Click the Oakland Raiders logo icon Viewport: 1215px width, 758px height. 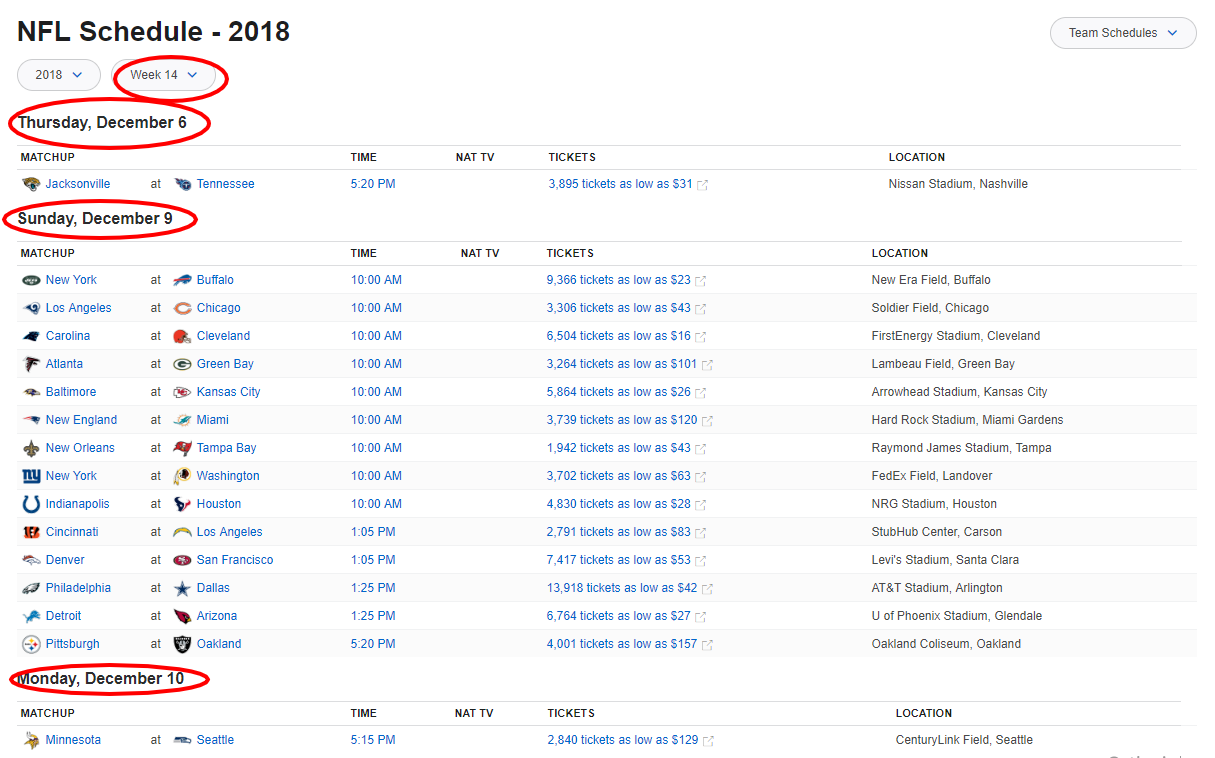tap(182, 644)
